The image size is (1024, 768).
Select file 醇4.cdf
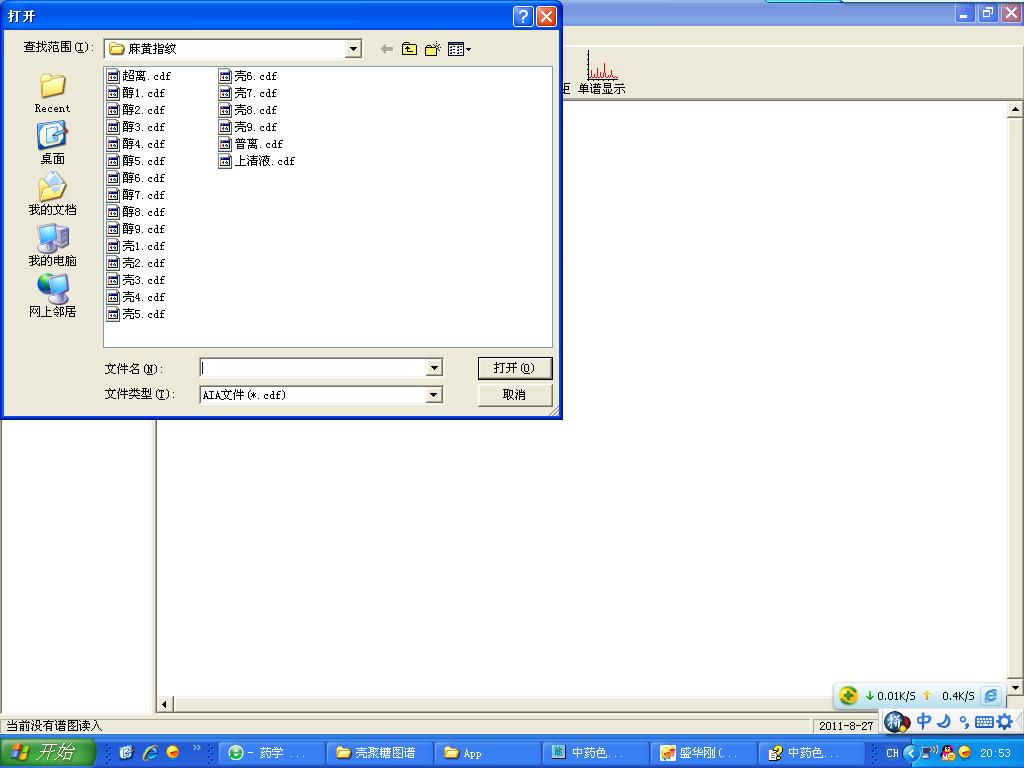[136, 144]
